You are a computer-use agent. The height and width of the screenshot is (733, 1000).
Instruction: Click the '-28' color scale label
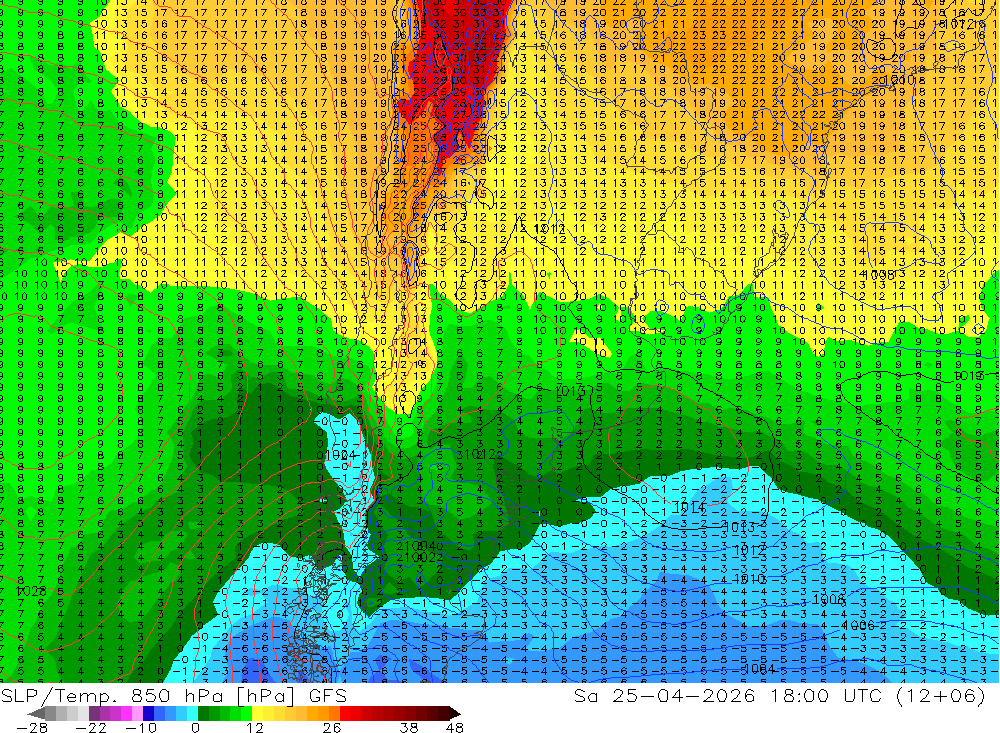(32, 727)
